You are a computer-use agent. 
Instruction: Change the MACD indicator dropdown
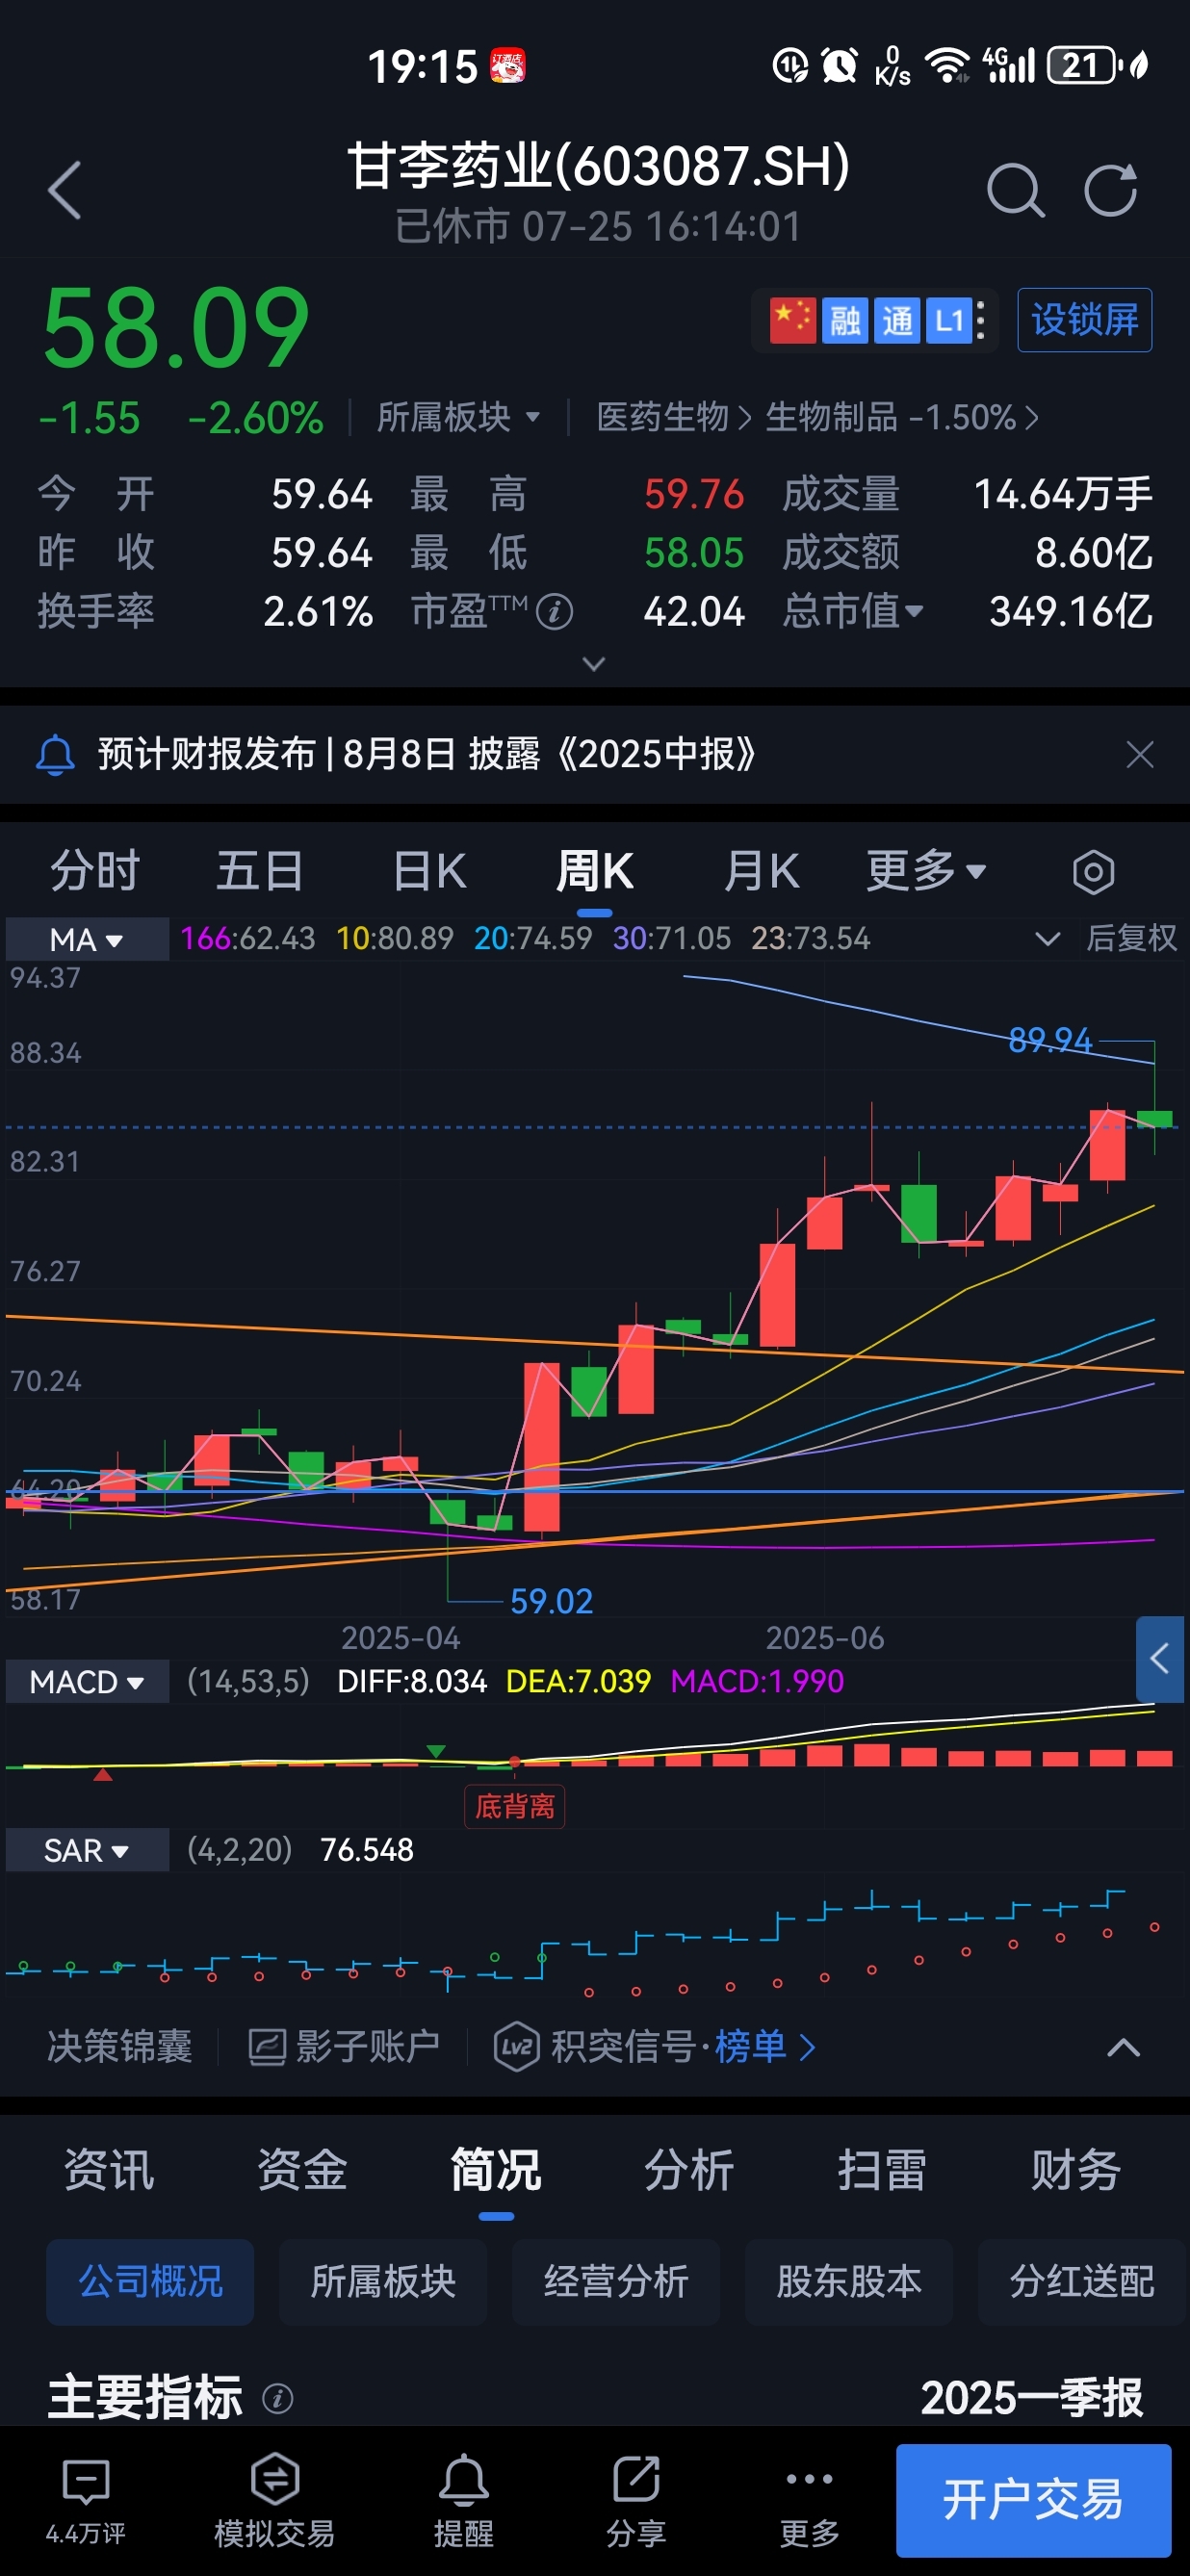(87, 1682)
